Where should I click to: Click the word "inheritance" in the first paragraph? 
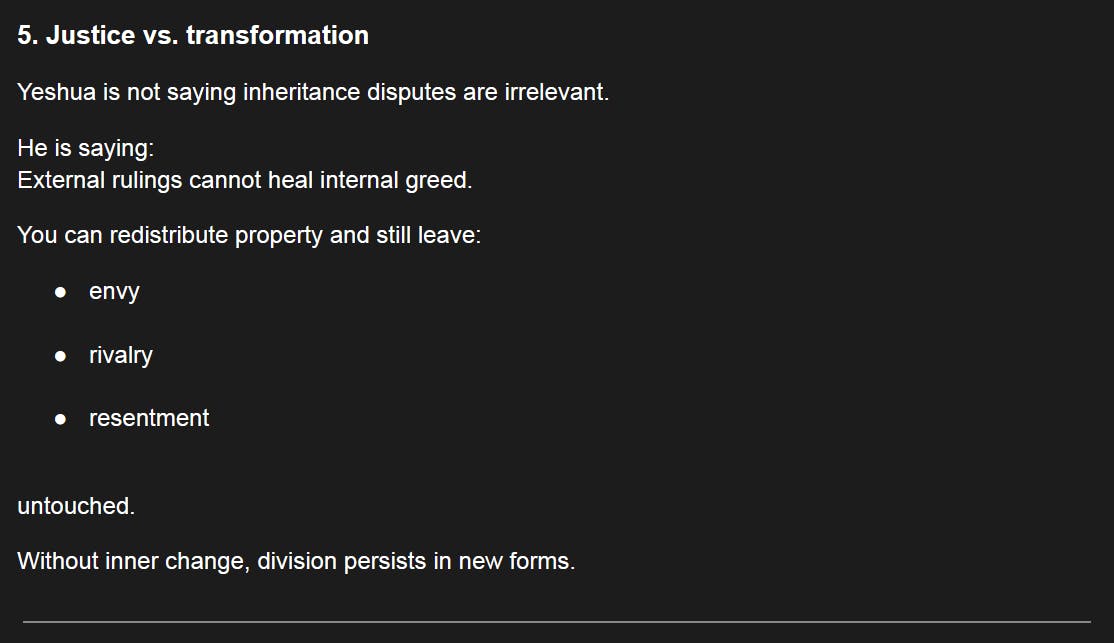pos(301,92)
